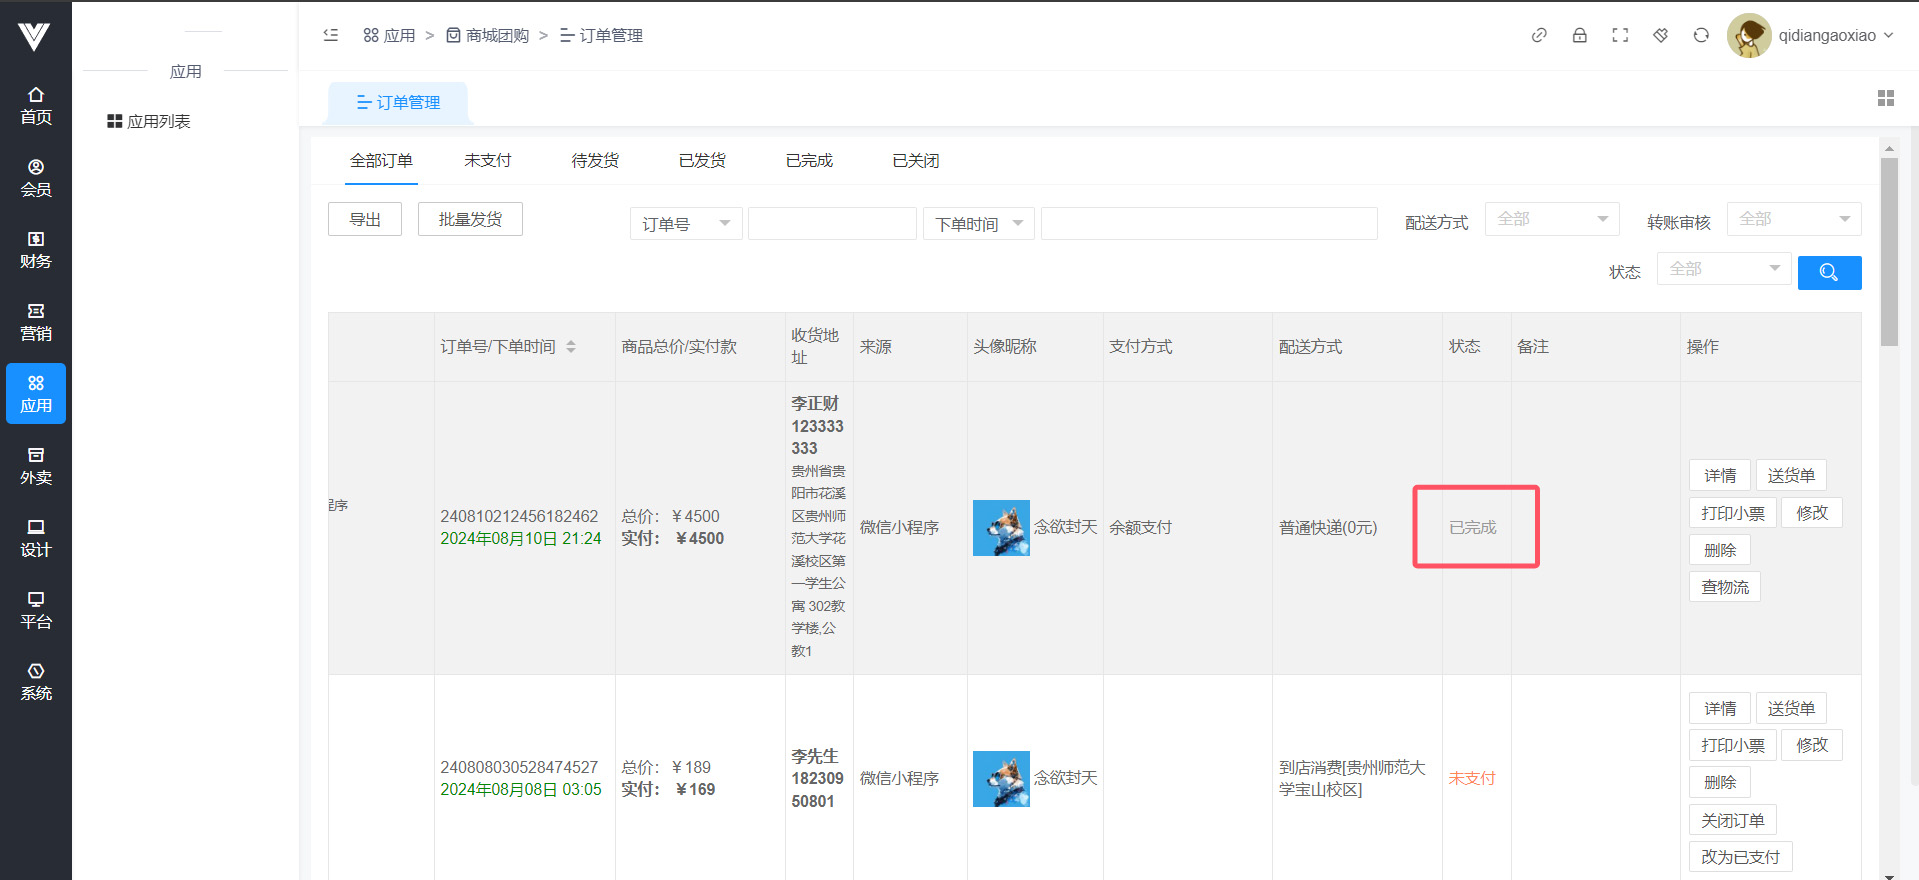Screen dimensions: 1919x880
Task: Collapse the sidebar with the menu fold icon
Action: (x=331, y=35)
